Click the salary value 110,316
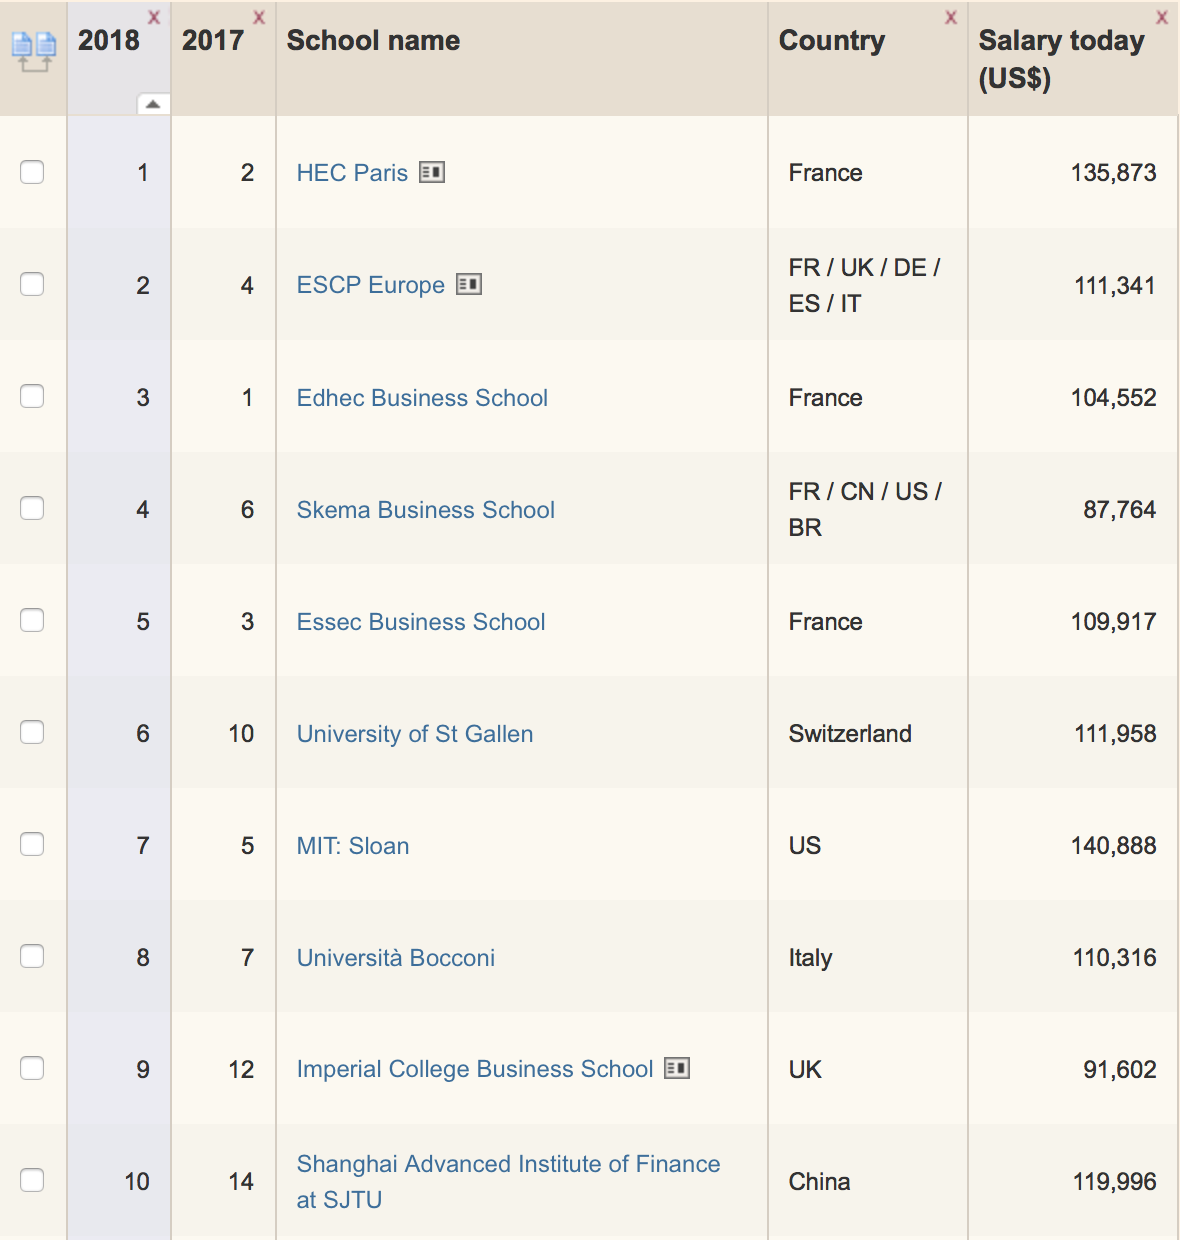 point(1114,957)
